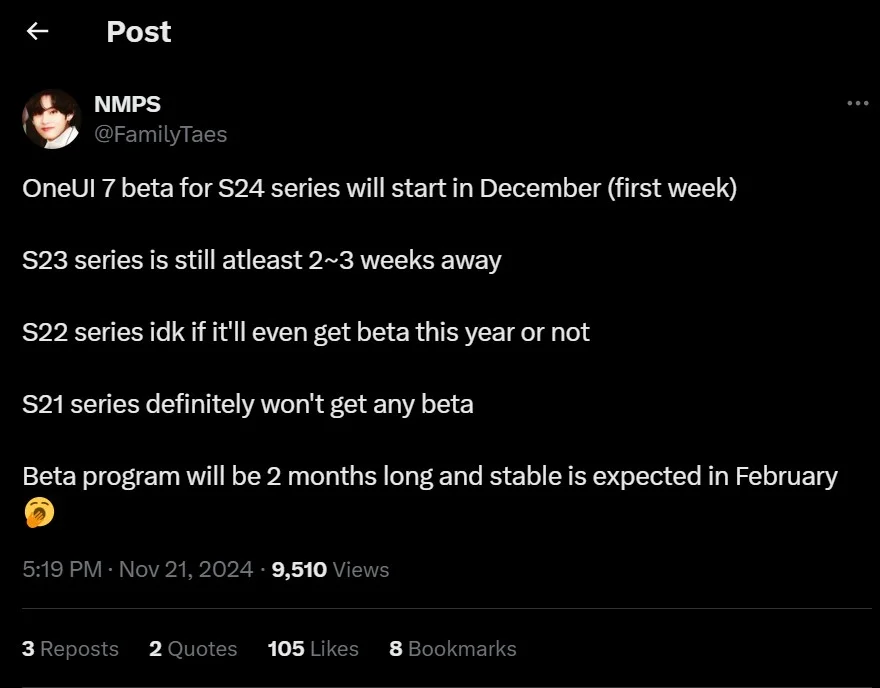Visit the @FamilyTaes handle link
This screenshot has width=880, height=688.
pyautogui.click(x=160, y=134)
